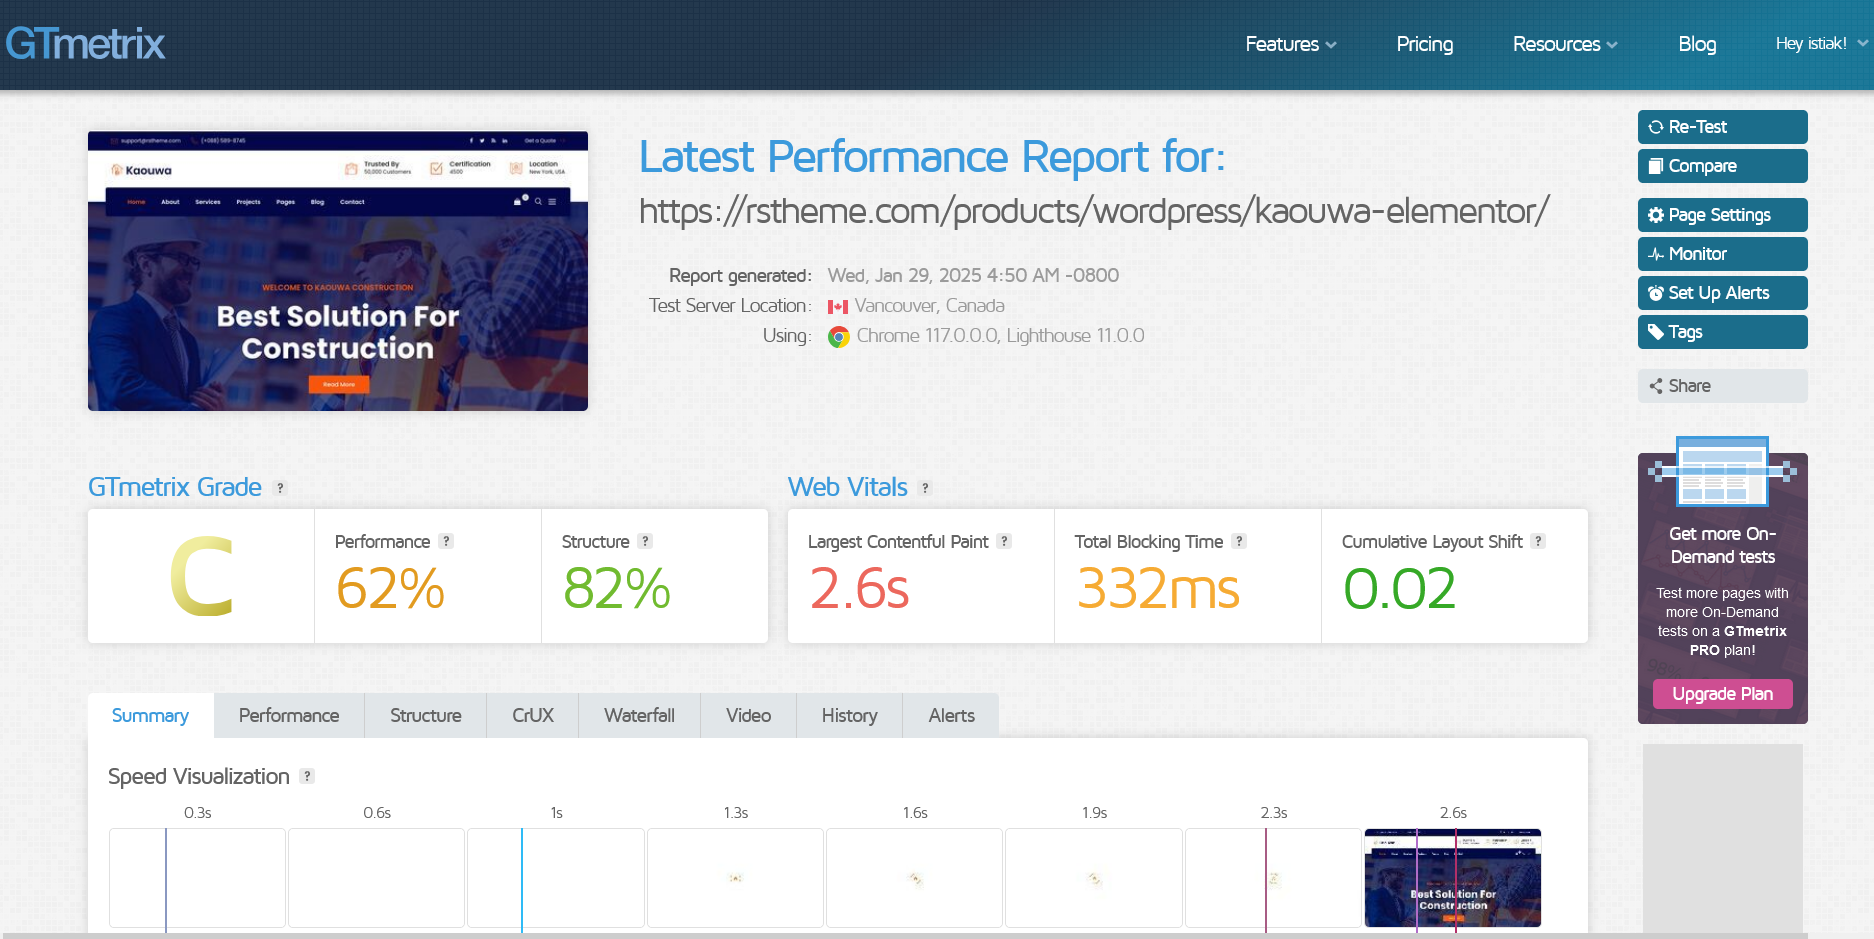This screenshot has width=1874, height=939.
Task: Click the Share button
Action: tap(1722, 386)
